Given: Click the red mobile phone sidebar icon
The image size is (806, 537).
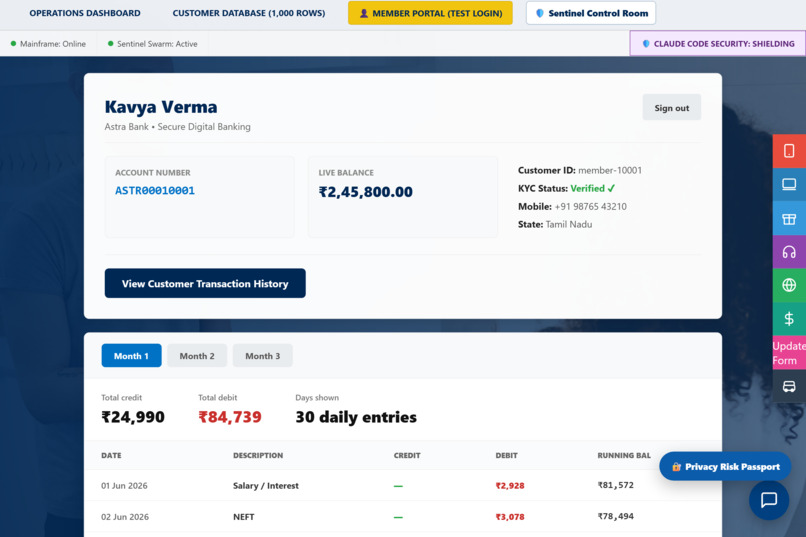Looking at the screenshot, I should click(789, 151).
